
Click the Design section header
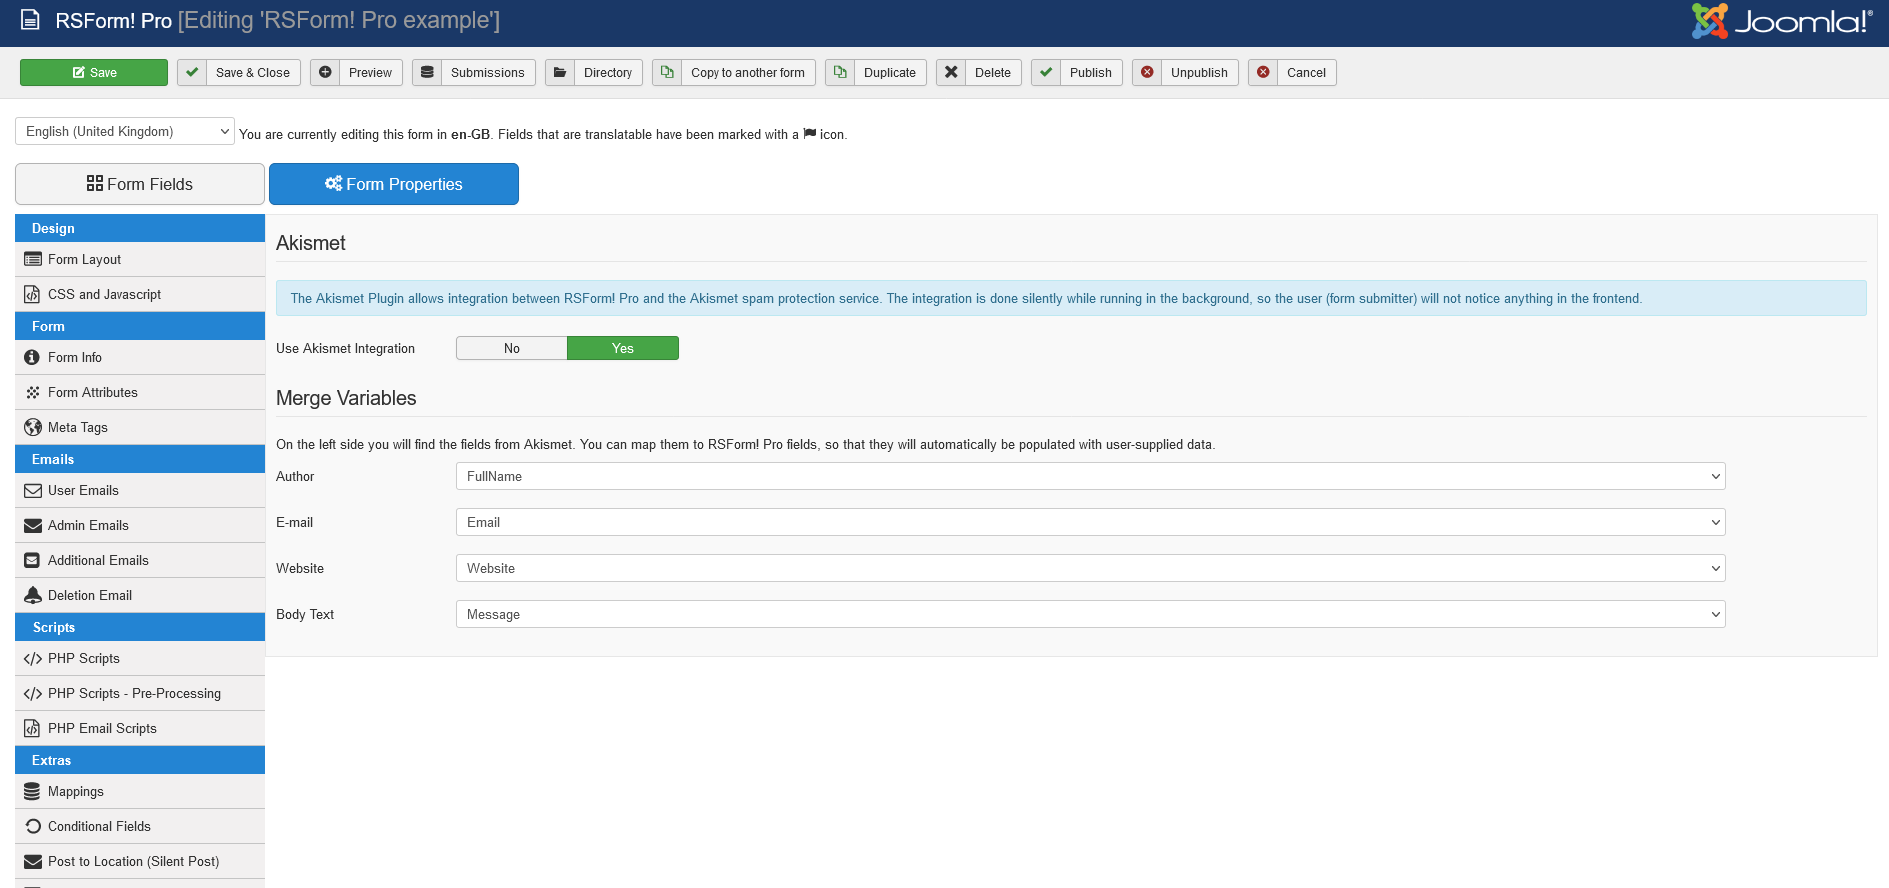coord(140,228)
